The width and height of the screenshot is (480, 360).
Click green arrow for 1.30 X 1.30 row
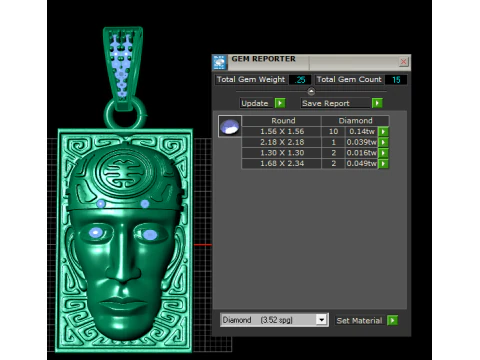point(383,153)
